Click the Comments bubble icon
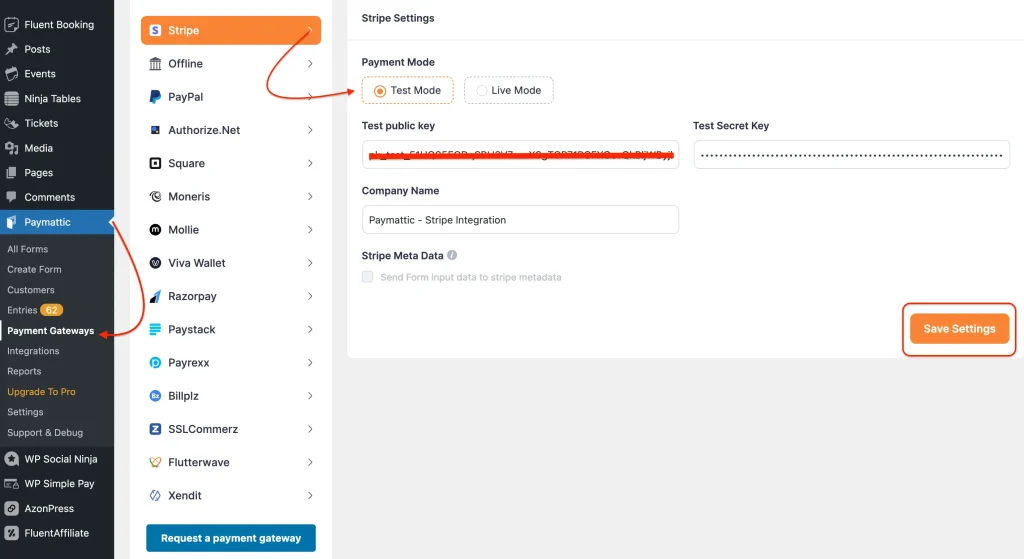The width and height of the screenshot is (1024, 559). pyautogui.click(x=11, y=197)
